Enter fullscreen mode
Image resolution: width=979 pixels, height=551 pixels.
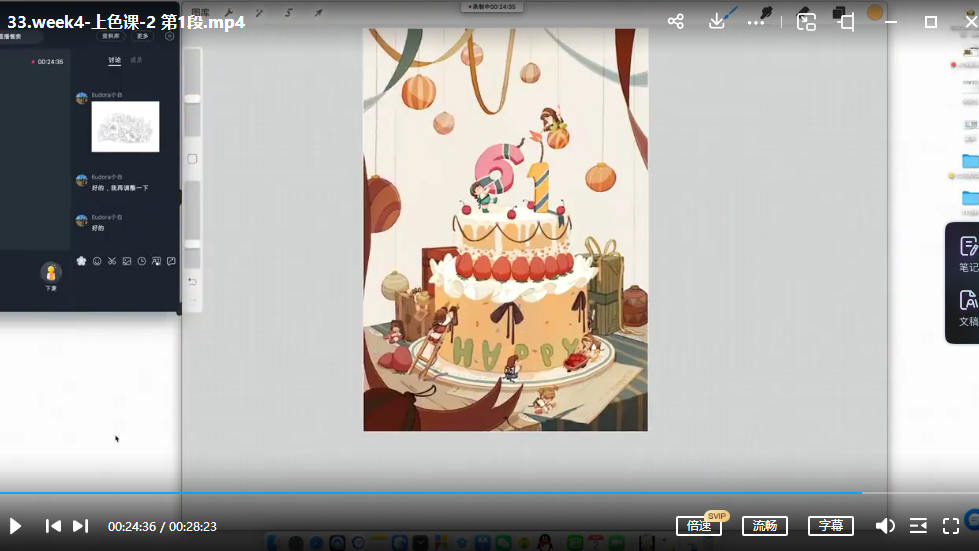(951, 526)
